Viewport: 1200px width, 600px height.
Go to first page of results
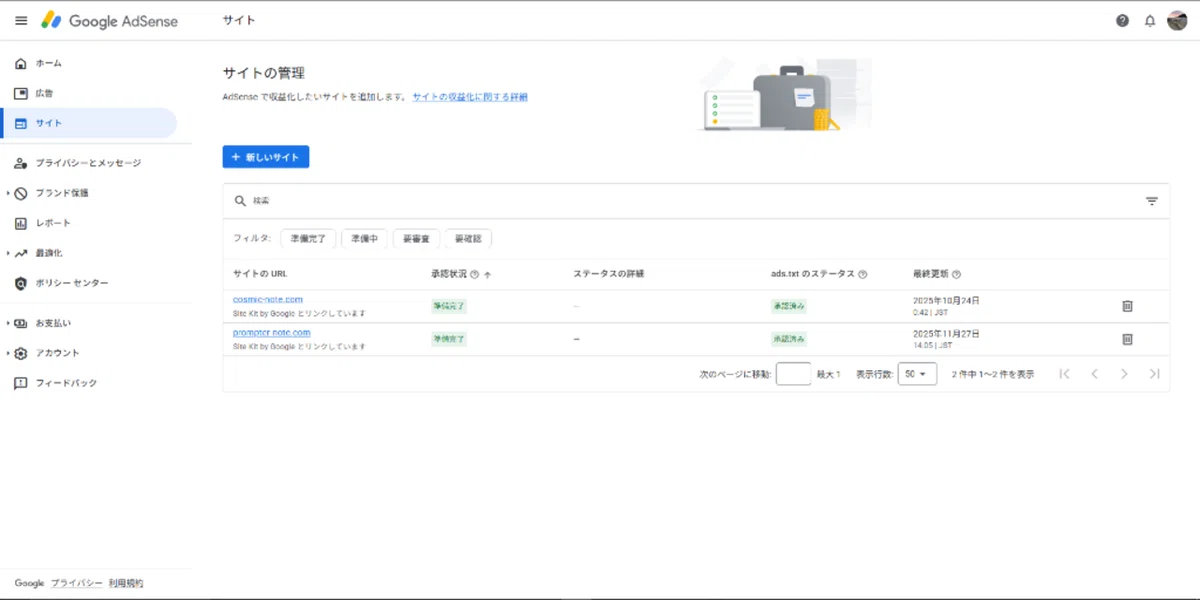[x=1064, y=374]
